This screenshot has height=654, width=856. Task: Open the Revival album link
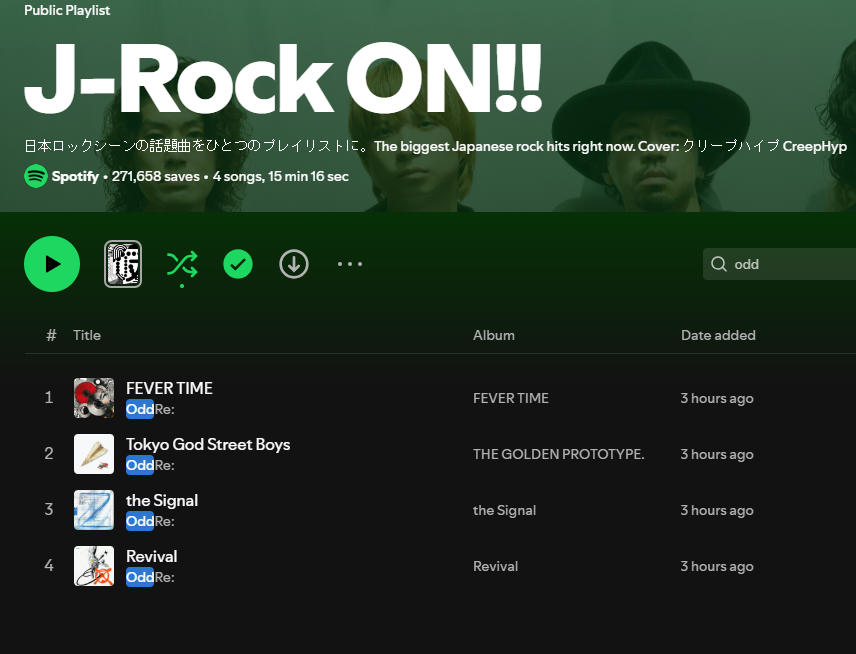[495, 566]
